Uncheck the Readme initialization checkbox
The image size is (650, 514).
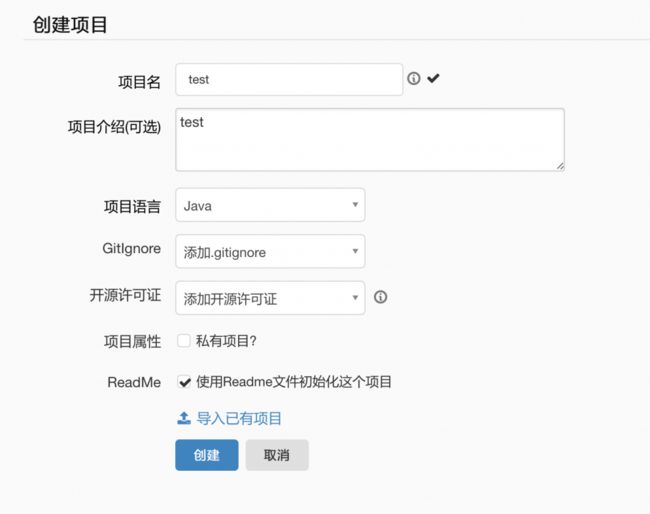tap(184, 382)
